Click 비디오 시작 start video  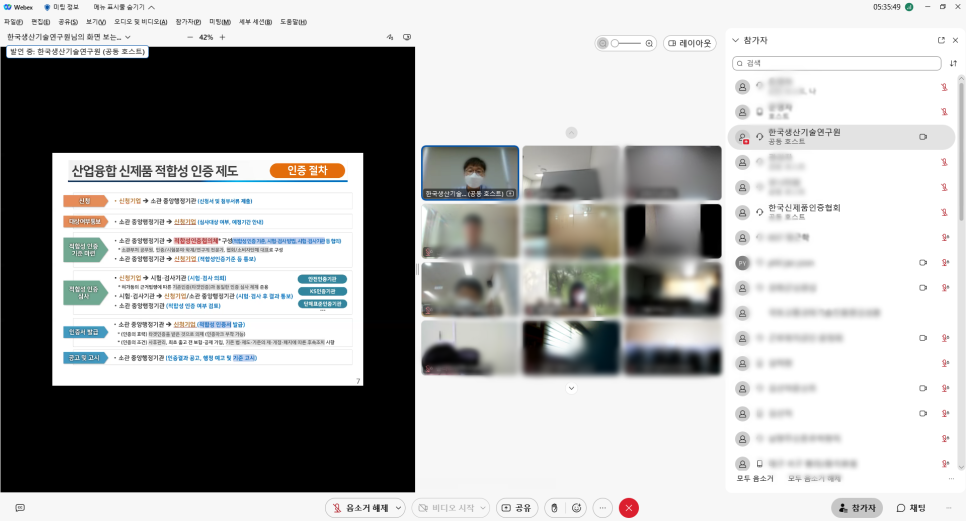click(x=445, y=507)
